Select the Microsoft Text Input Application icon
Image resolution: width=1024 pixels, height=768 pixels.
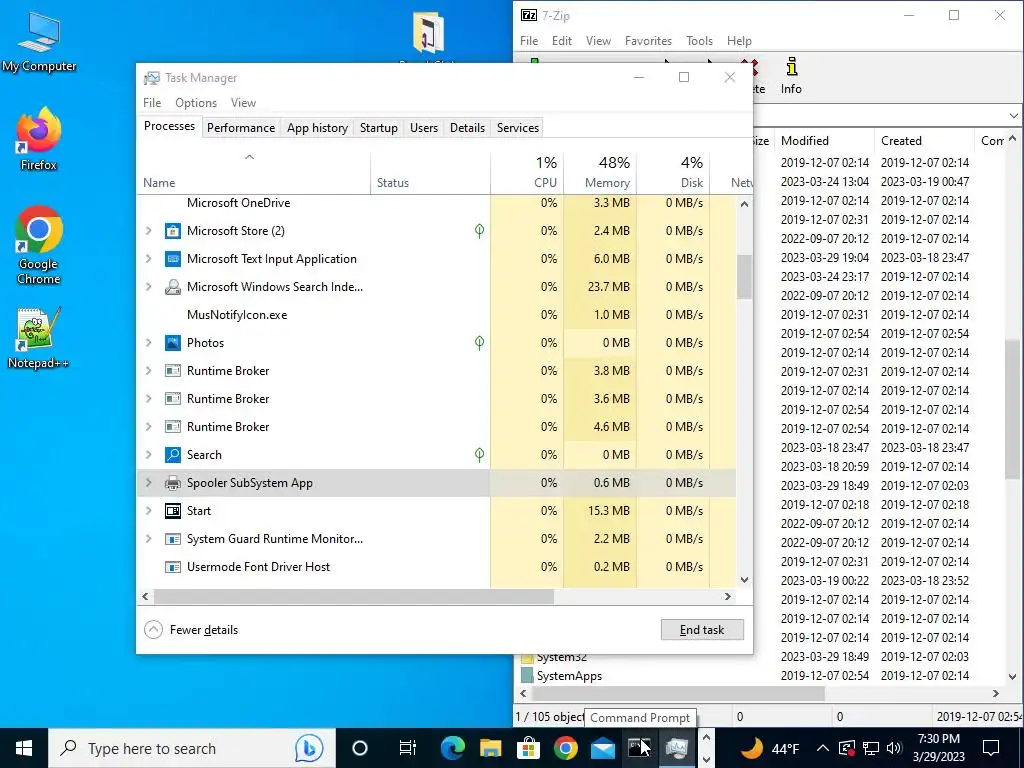172,259
